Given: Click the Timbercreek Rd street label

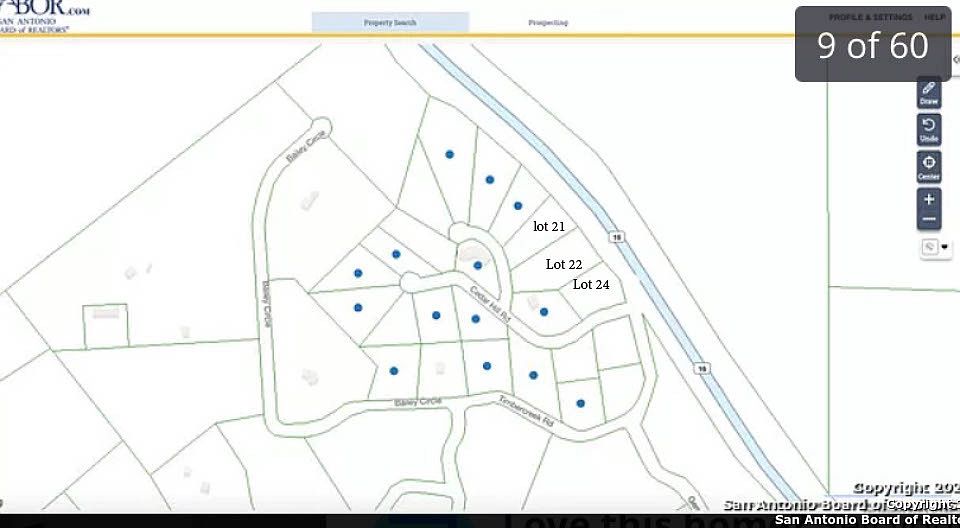Looking at the screenshot, I should point(526,411).
